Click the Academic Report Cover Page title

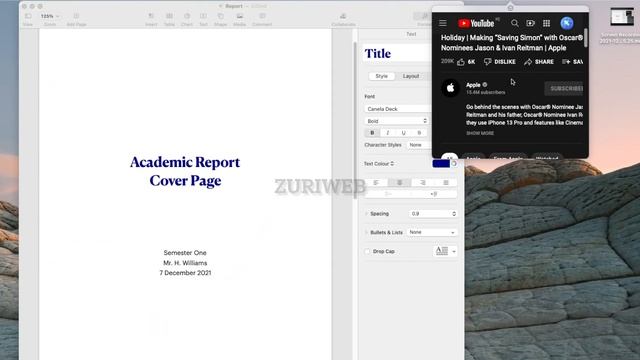185,171
